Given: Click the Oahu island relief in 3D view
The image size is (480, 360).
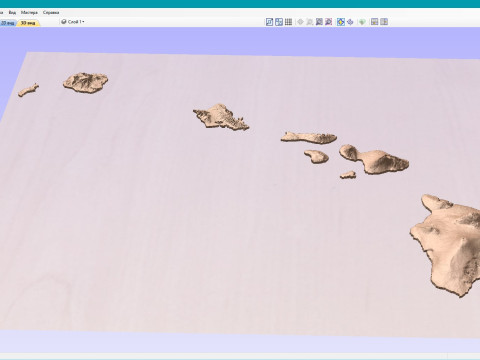Looking at the screenshot, I should 221,117.
